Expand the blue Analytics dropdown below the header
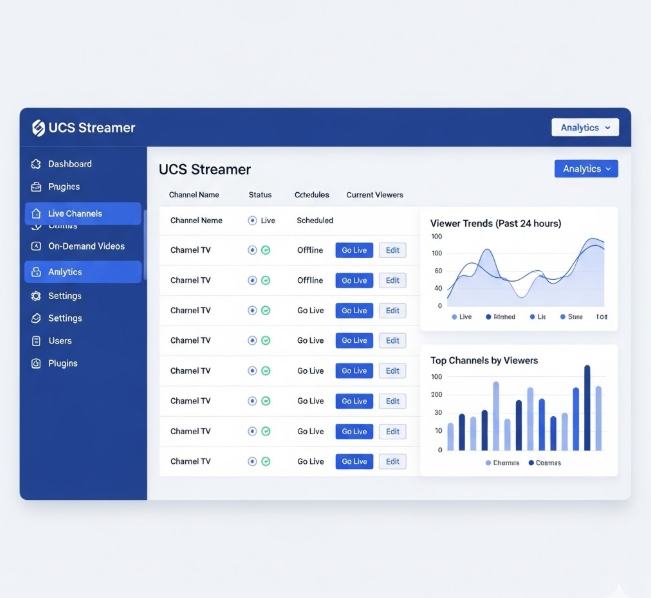 pyautogui.click(x=586, y=169)
